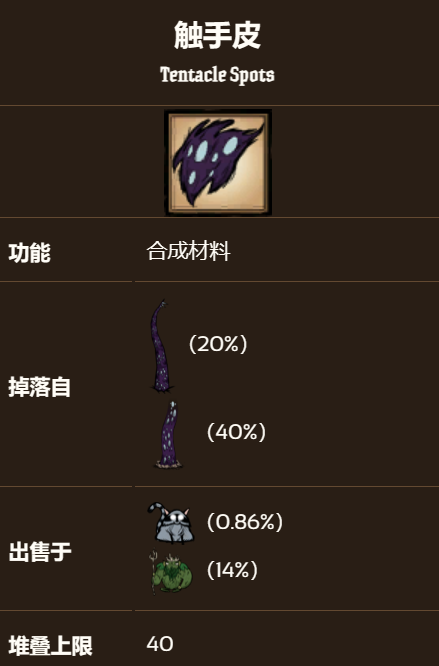Click the trident held by green merm
This screenshot has height=666, width=439.
pyautogui.click(x=154, y=572)
